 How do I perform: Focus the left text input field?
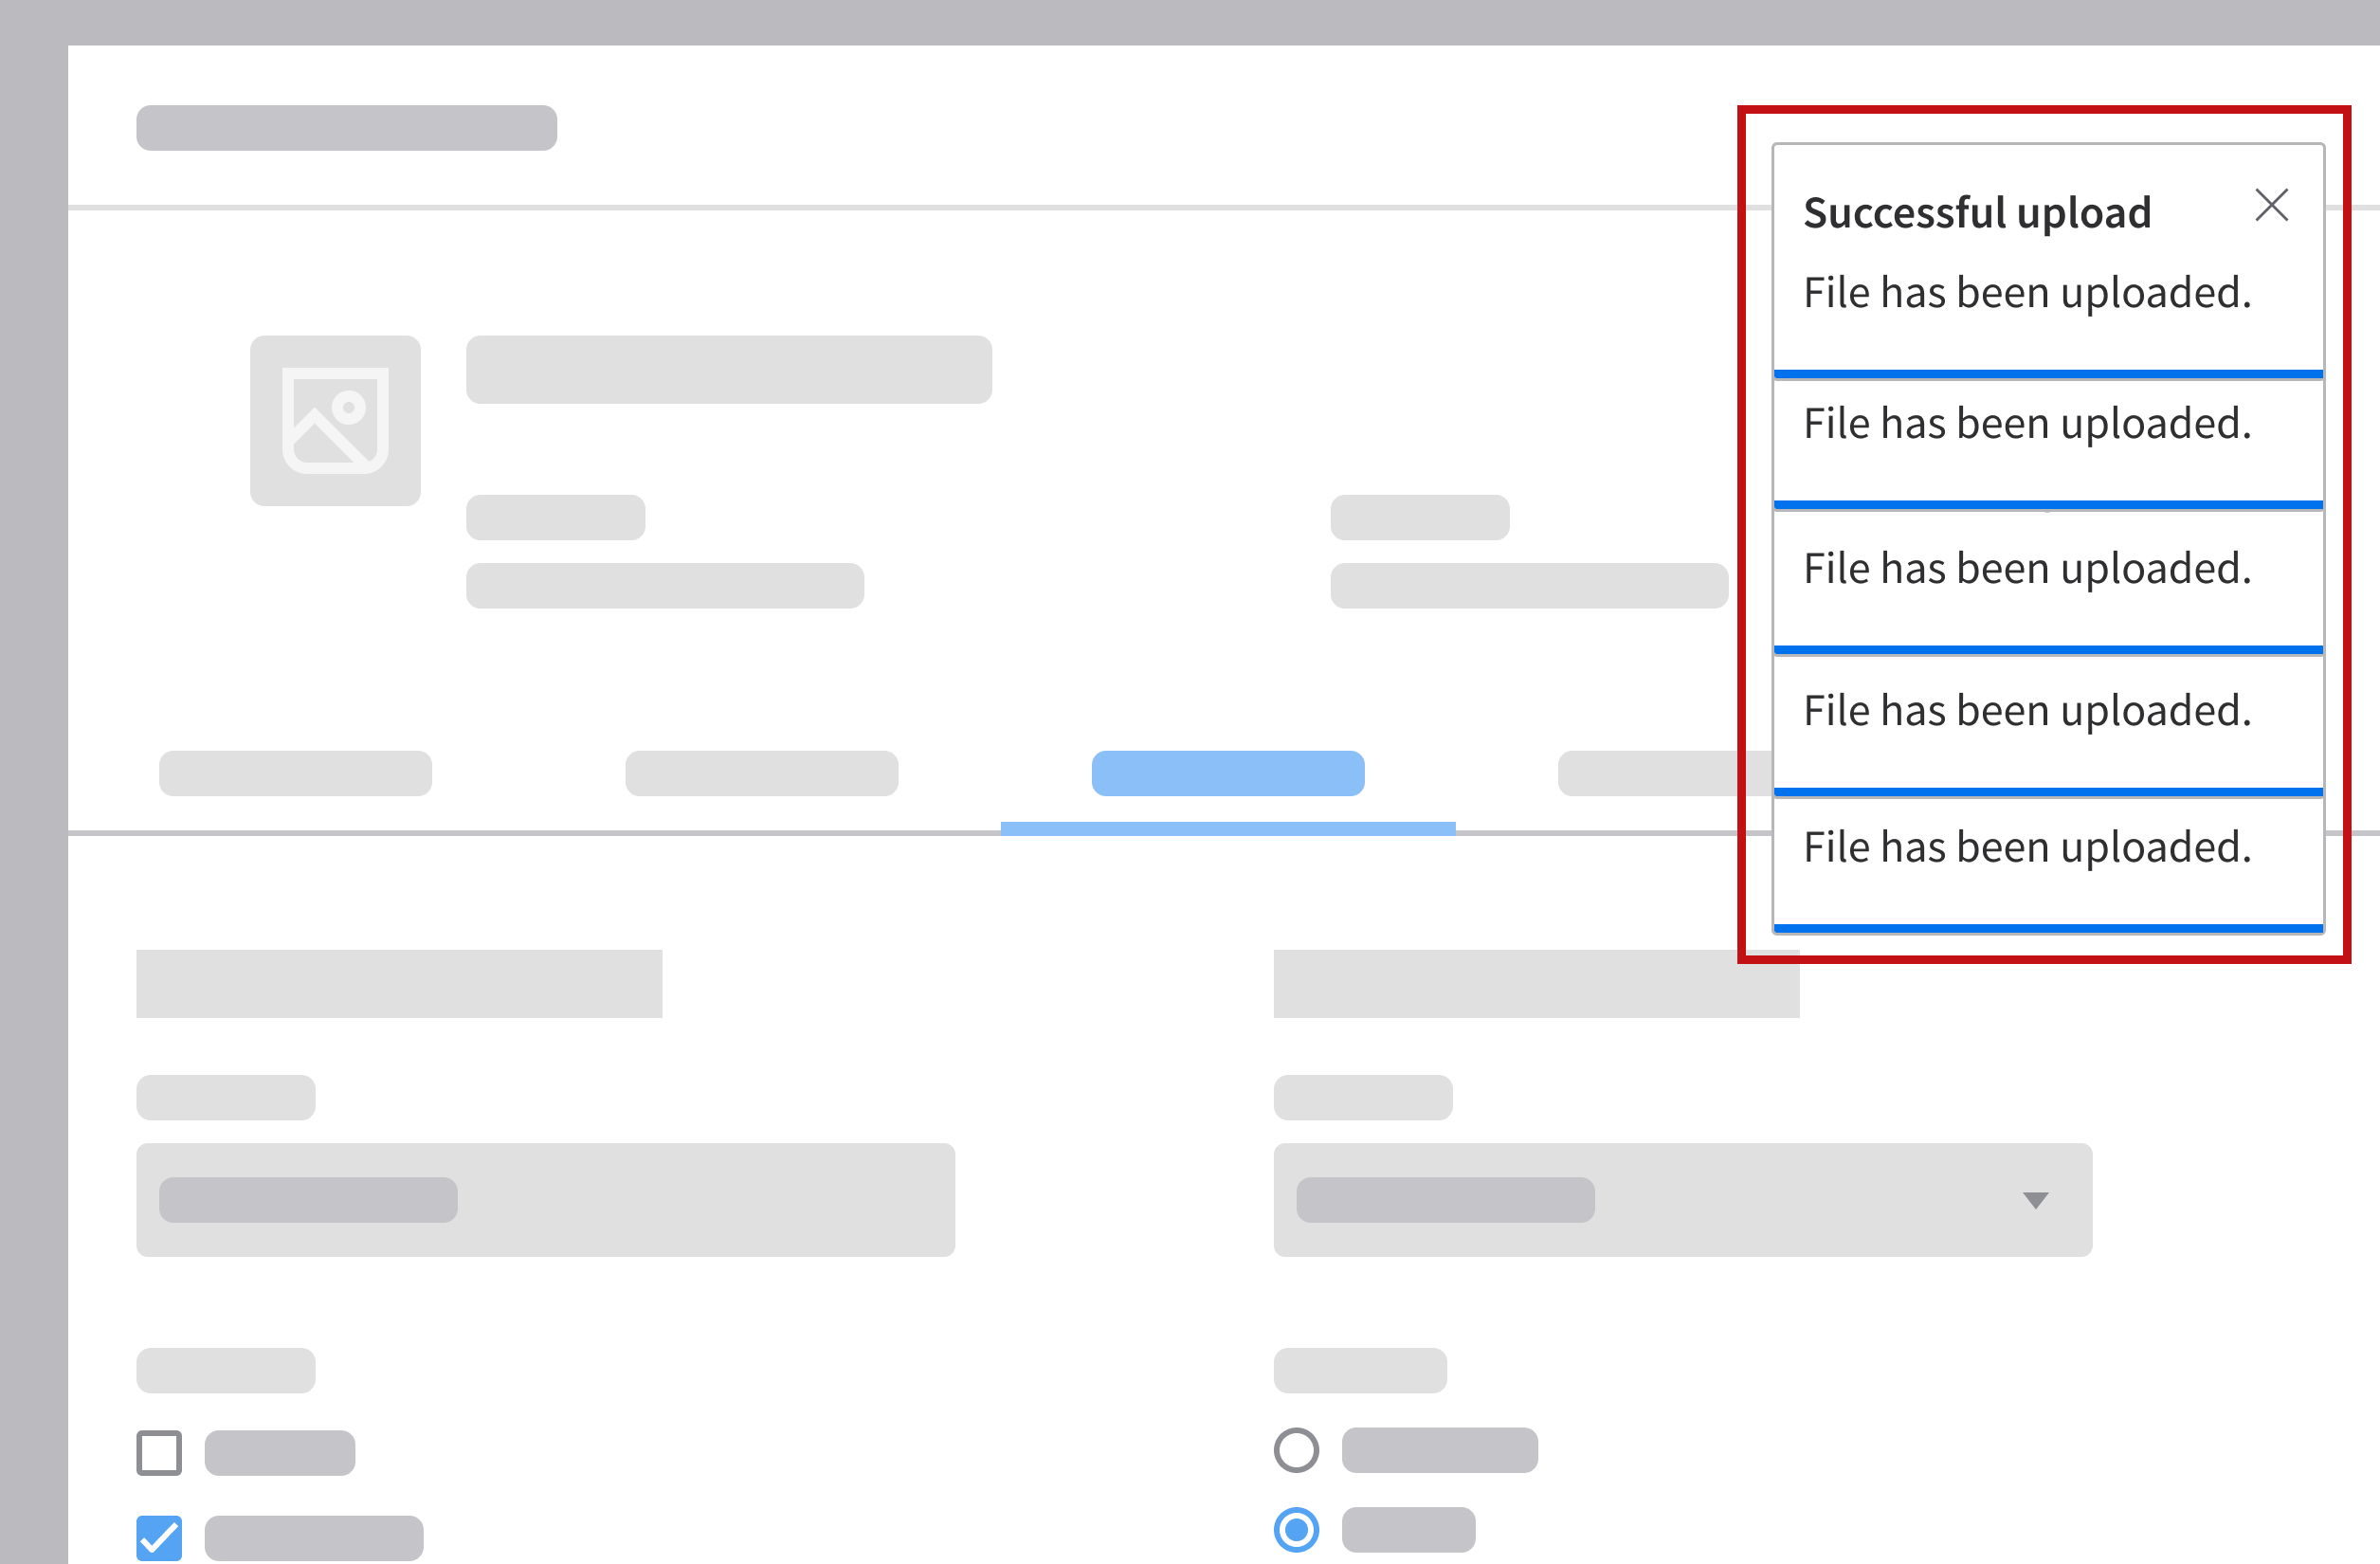pos(545,1199)
